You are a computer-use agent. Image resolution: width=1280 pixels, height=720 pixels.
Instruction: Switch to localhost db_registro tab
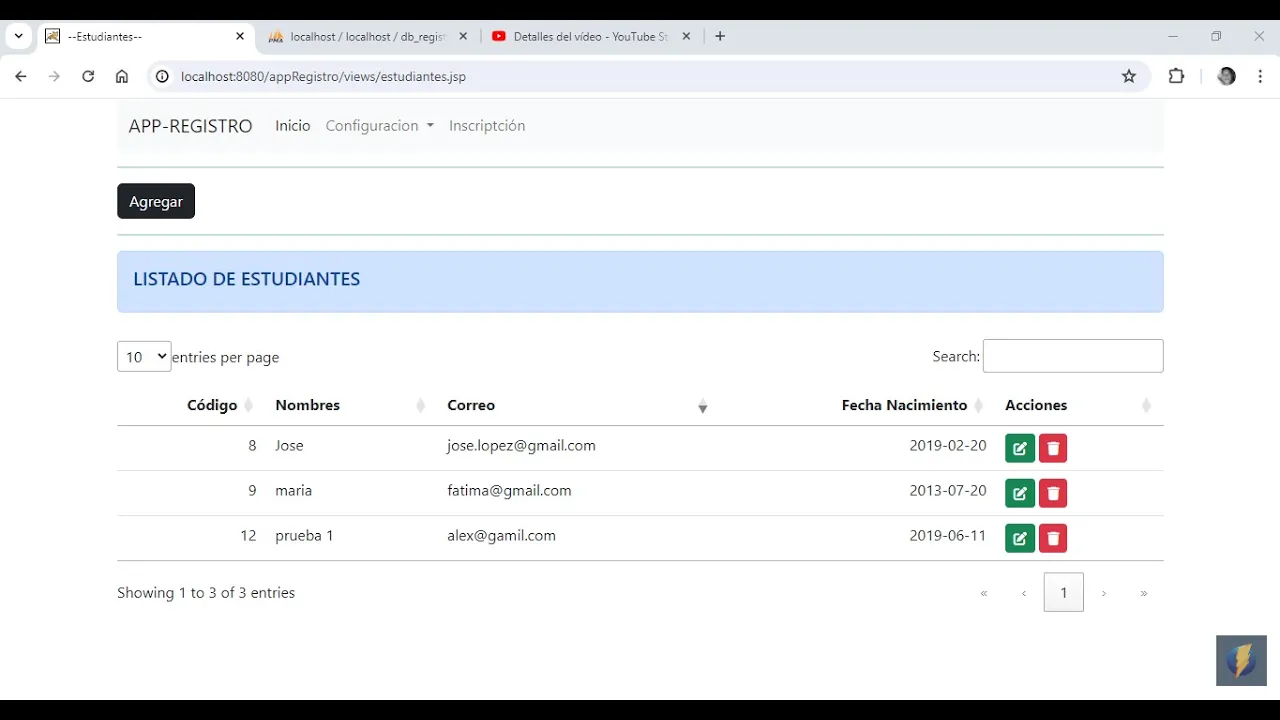coord(366,36)
